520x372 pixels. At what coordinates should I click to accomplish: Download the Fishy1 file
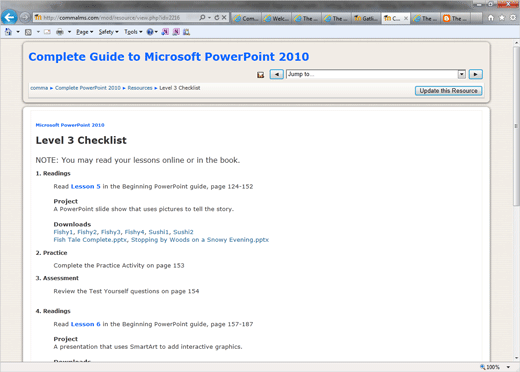63,232
